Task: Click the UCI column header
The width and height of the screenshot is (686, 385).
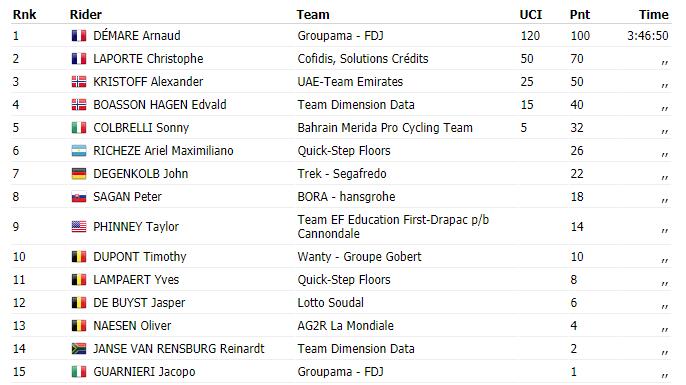Action: (x=531, y=15)
